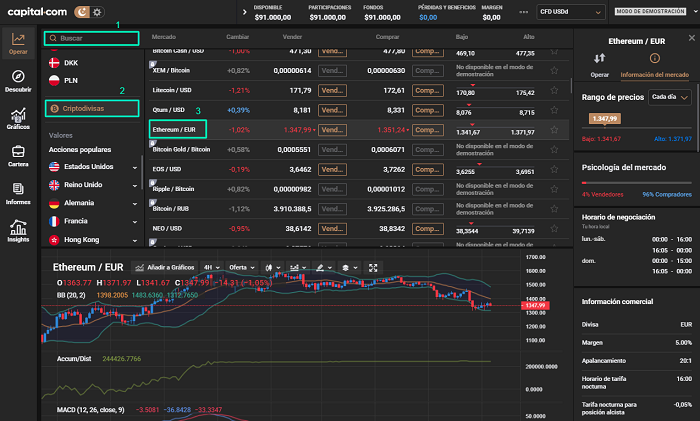
Task: Favorite NEO / USD with the star
Action: 554,229
